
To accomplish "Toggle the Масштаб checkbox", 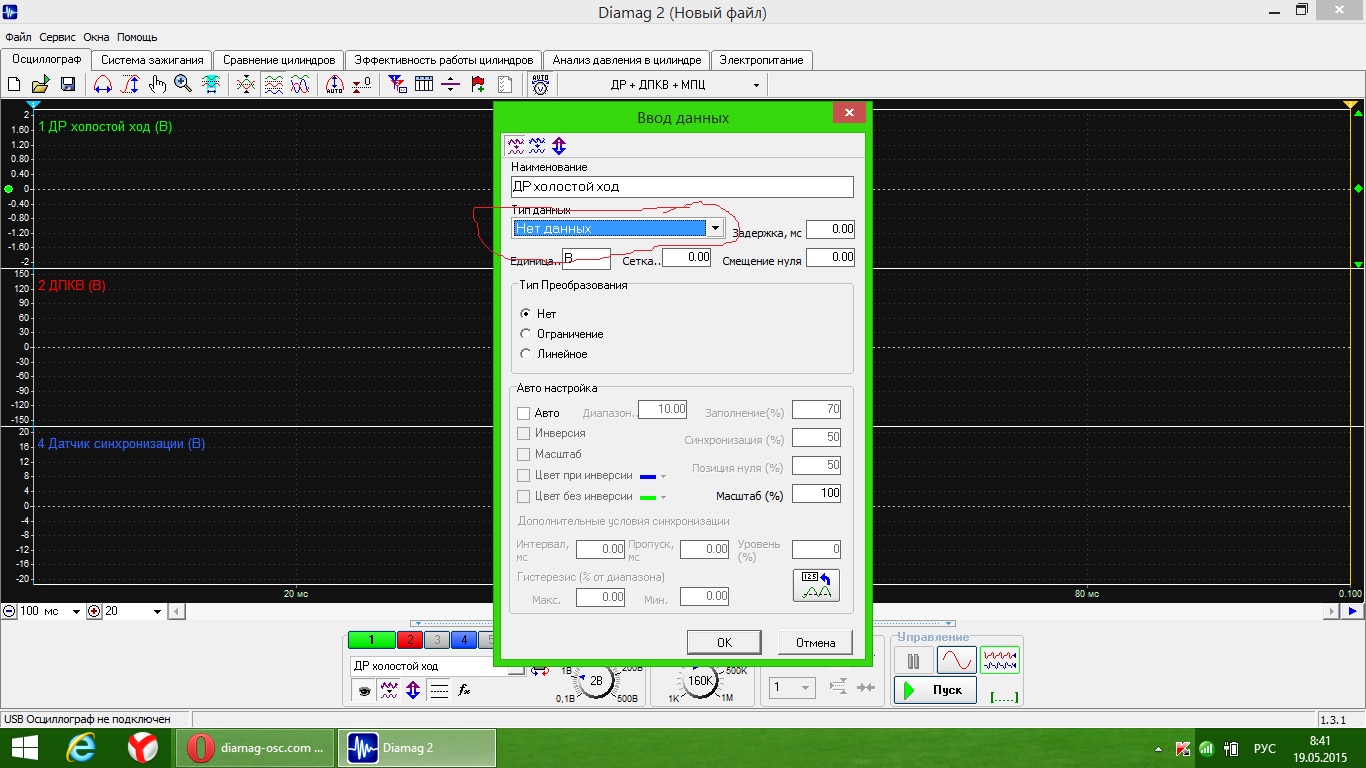I will tap(523, 454).
